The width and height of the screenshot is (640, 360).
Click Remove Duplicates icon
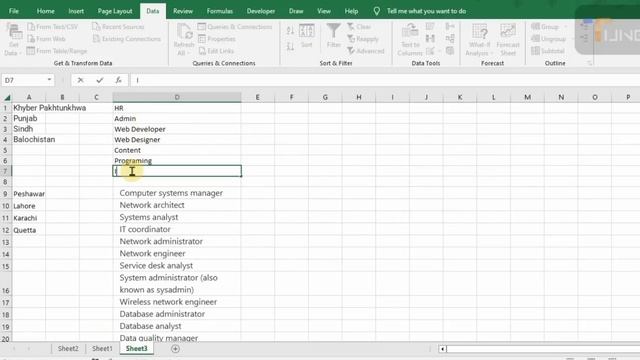[x=430, y=39]
